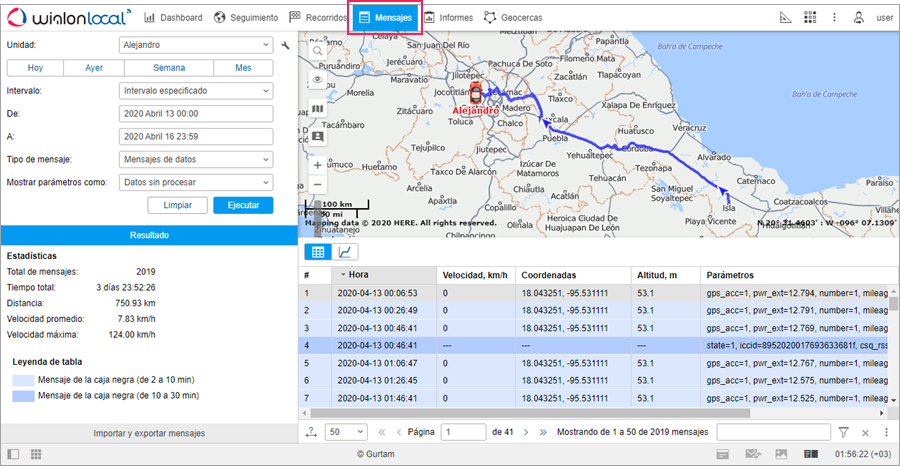Click the wrench icon beside Unidad
900x466 pixels.
(286, 45)
